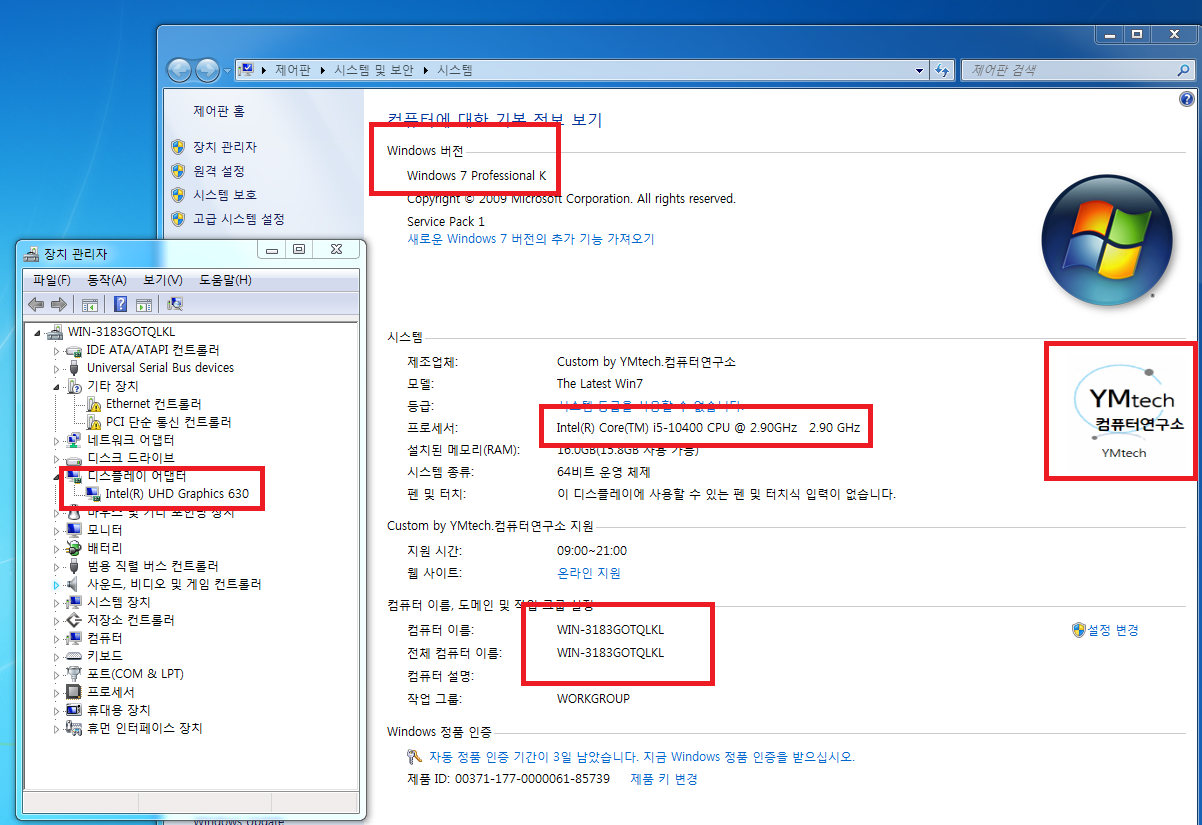Image resolution: width=1202 pixels, height=825 pixels.
Task: Open the recent pages dropdown next to Forward
Action: click(x=227, y=71)
